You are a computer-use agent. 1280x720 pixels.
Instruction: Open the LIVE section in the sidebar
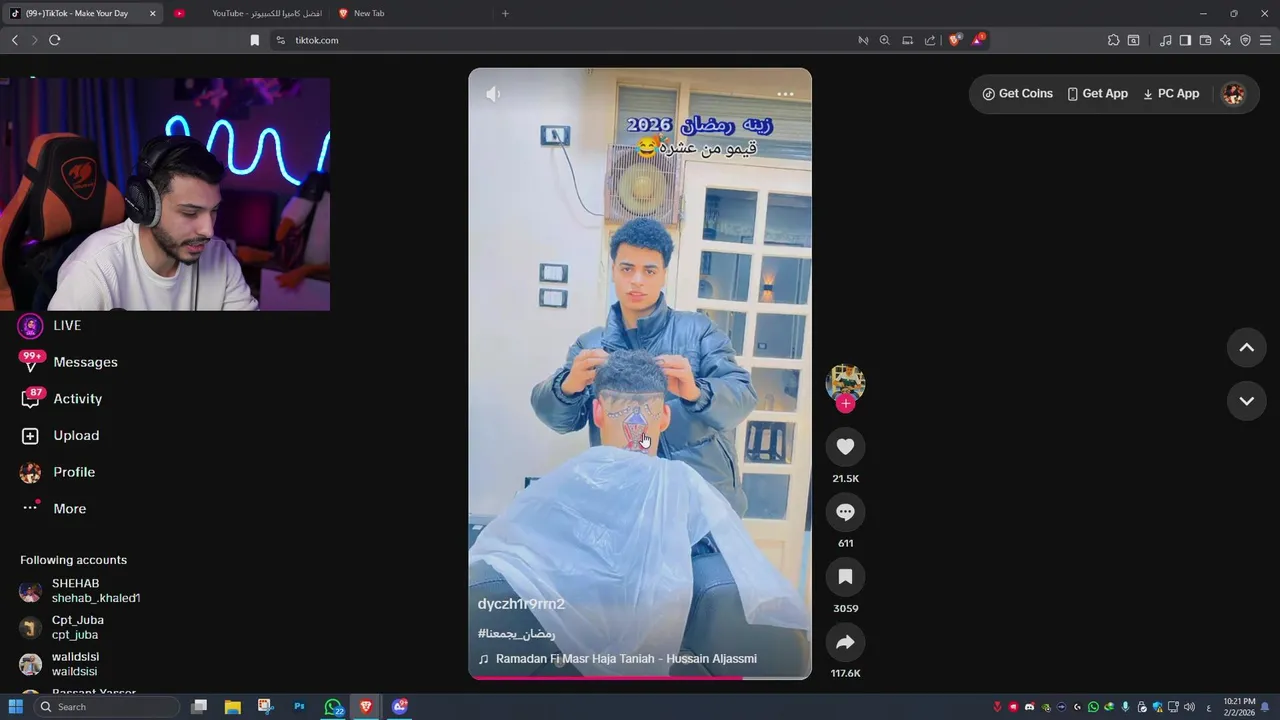point(50,326)
